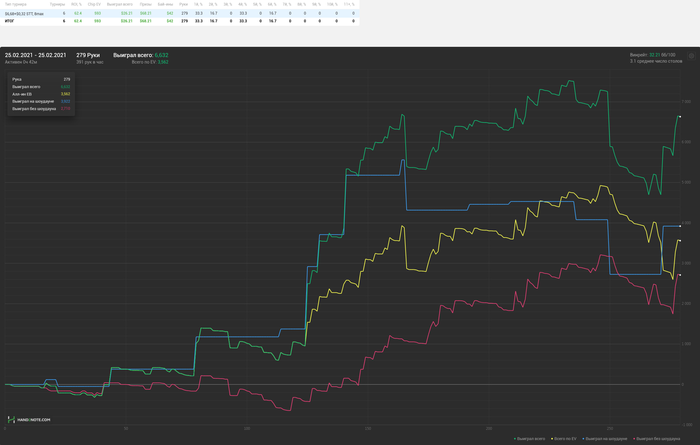700x445 pixels.
Task: Click end marker of red non-showdown line
Action: pyautogui.click(x=680, y=275)
